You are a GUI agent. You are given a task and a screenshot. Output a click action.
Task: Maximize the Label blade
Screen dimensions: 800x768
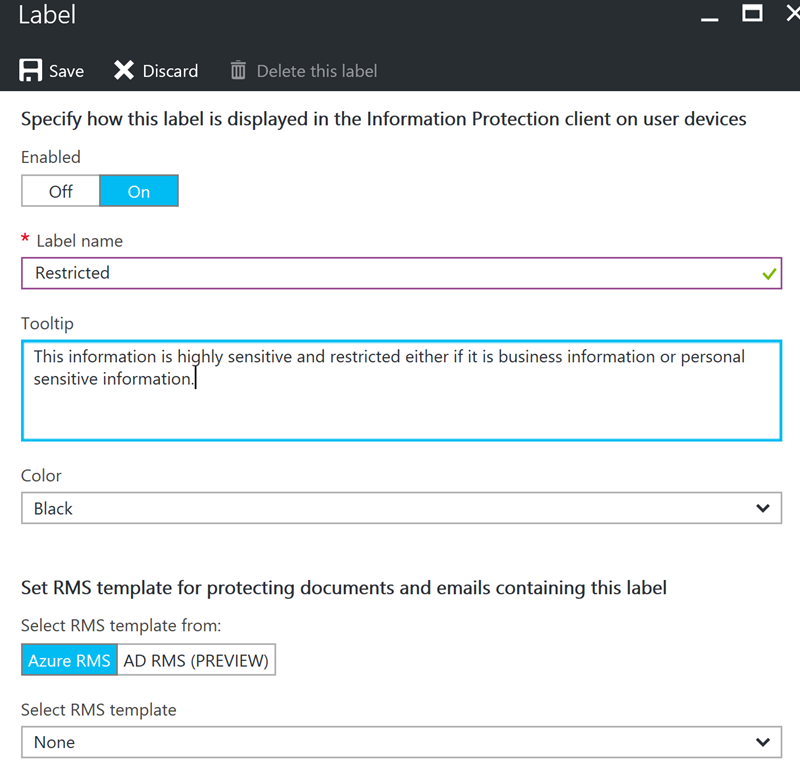coord(752,13)
